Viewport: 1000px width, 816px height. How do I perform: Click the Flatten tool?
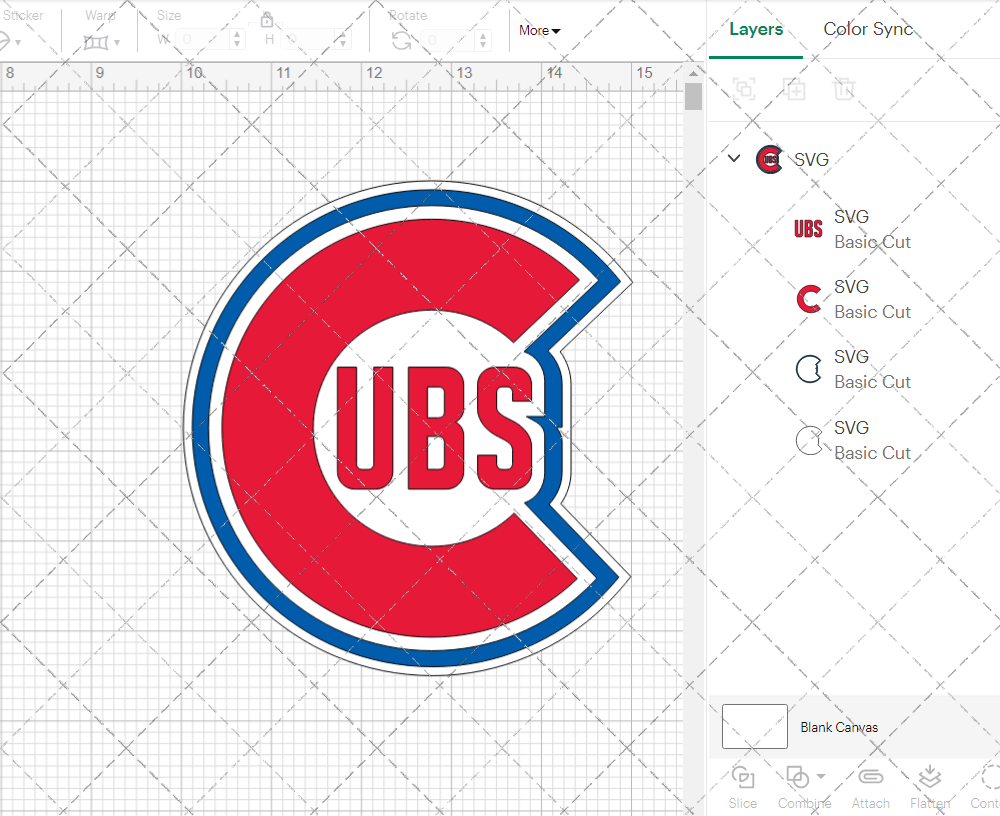930,787
